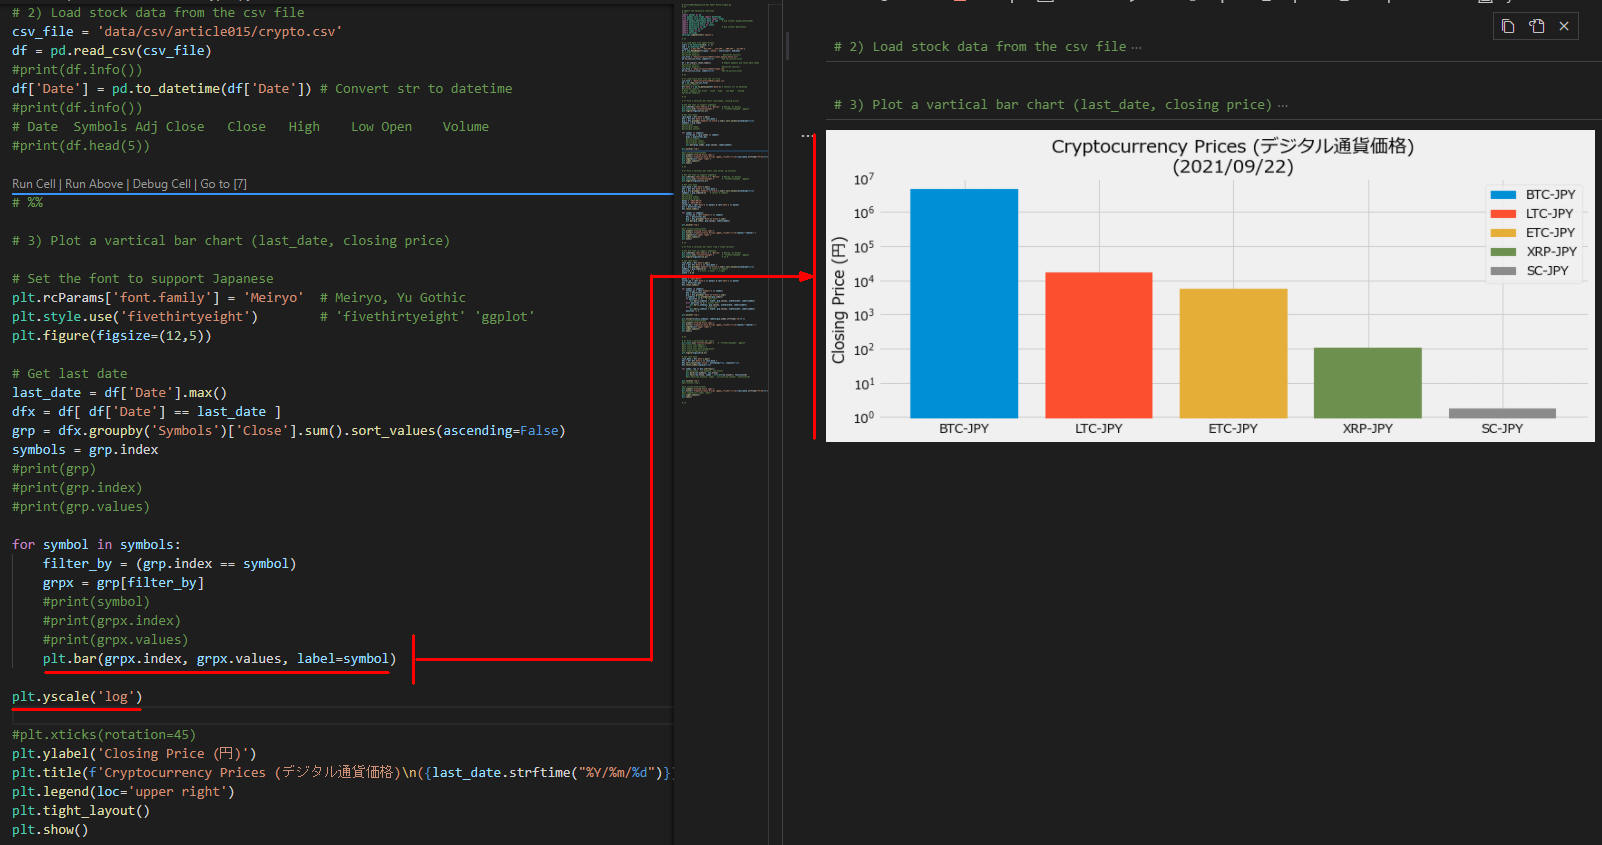Open the output options ellipsis beside the chart

tap(807, 136)
